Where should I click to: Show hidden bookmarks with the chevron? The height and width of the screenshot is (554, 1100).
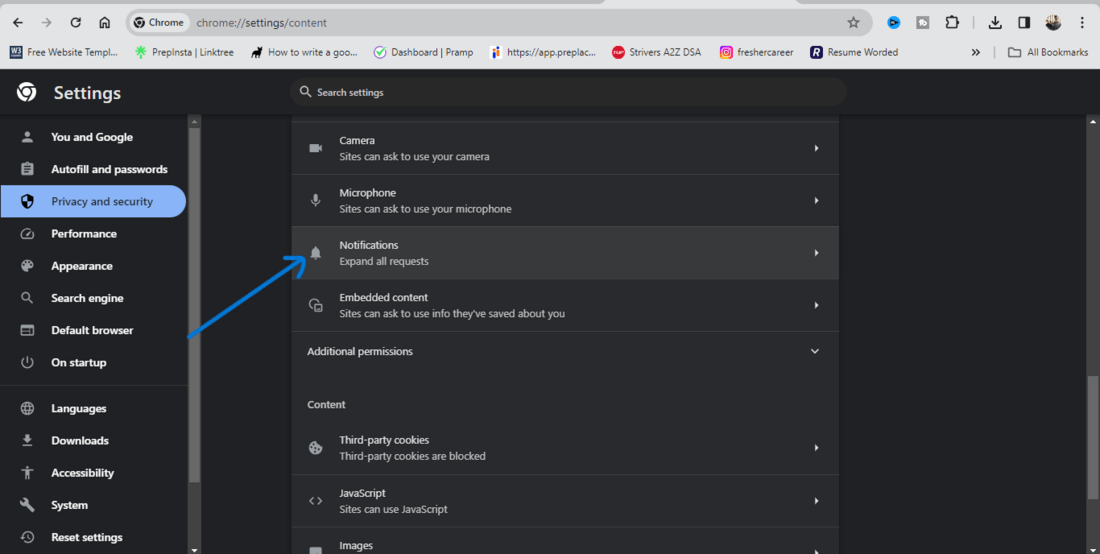coord(976,52)
